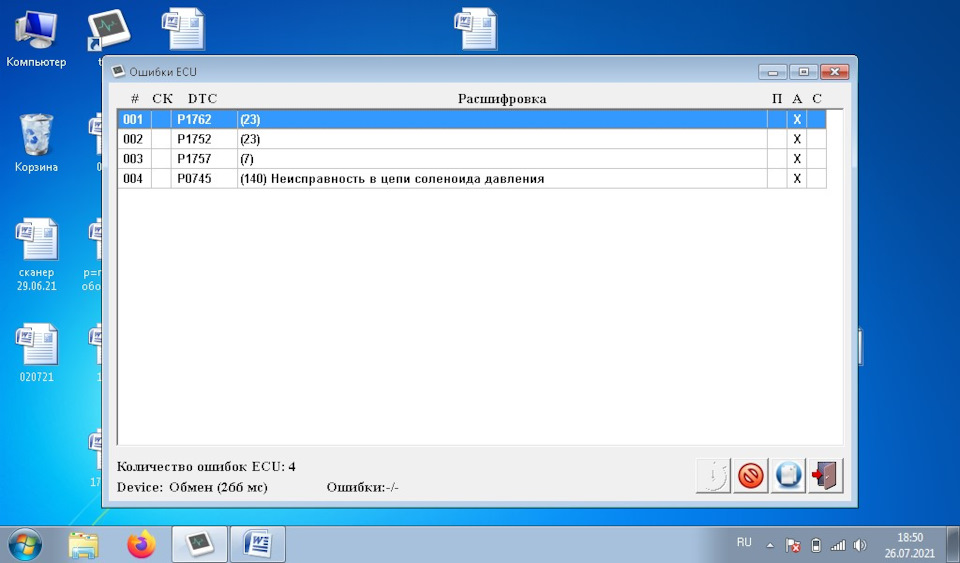
Task: Minimize the Ошибки ECU window
Action: 773,72
